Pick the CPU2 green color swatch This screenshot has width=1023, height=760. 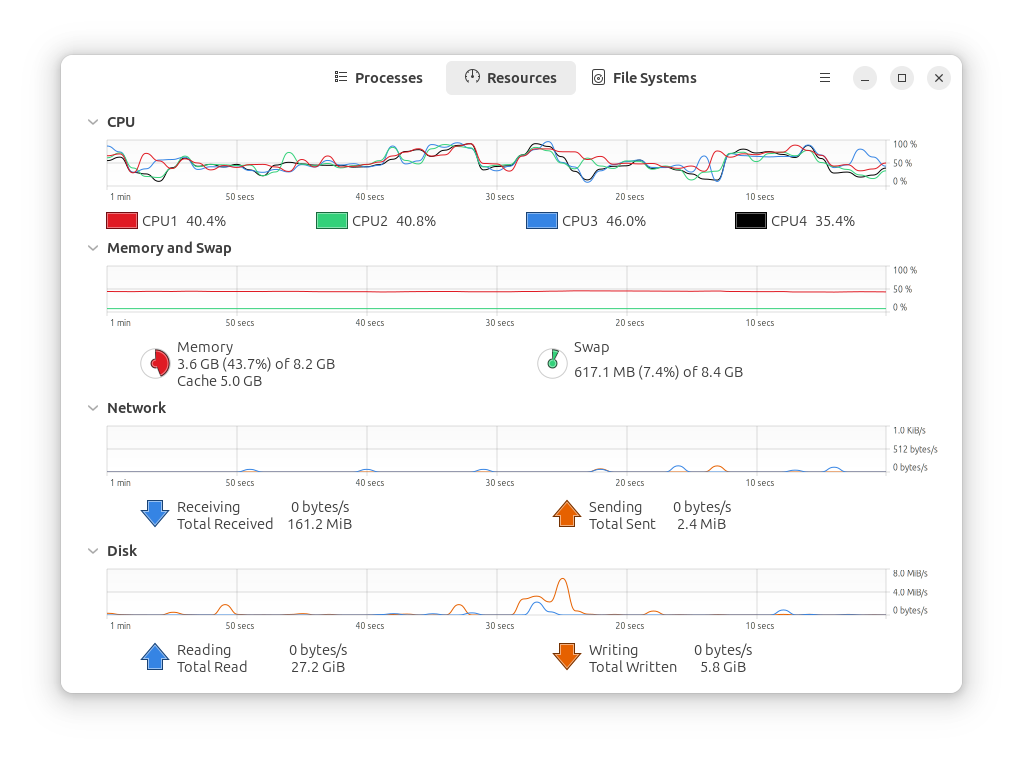pos(332,221)
